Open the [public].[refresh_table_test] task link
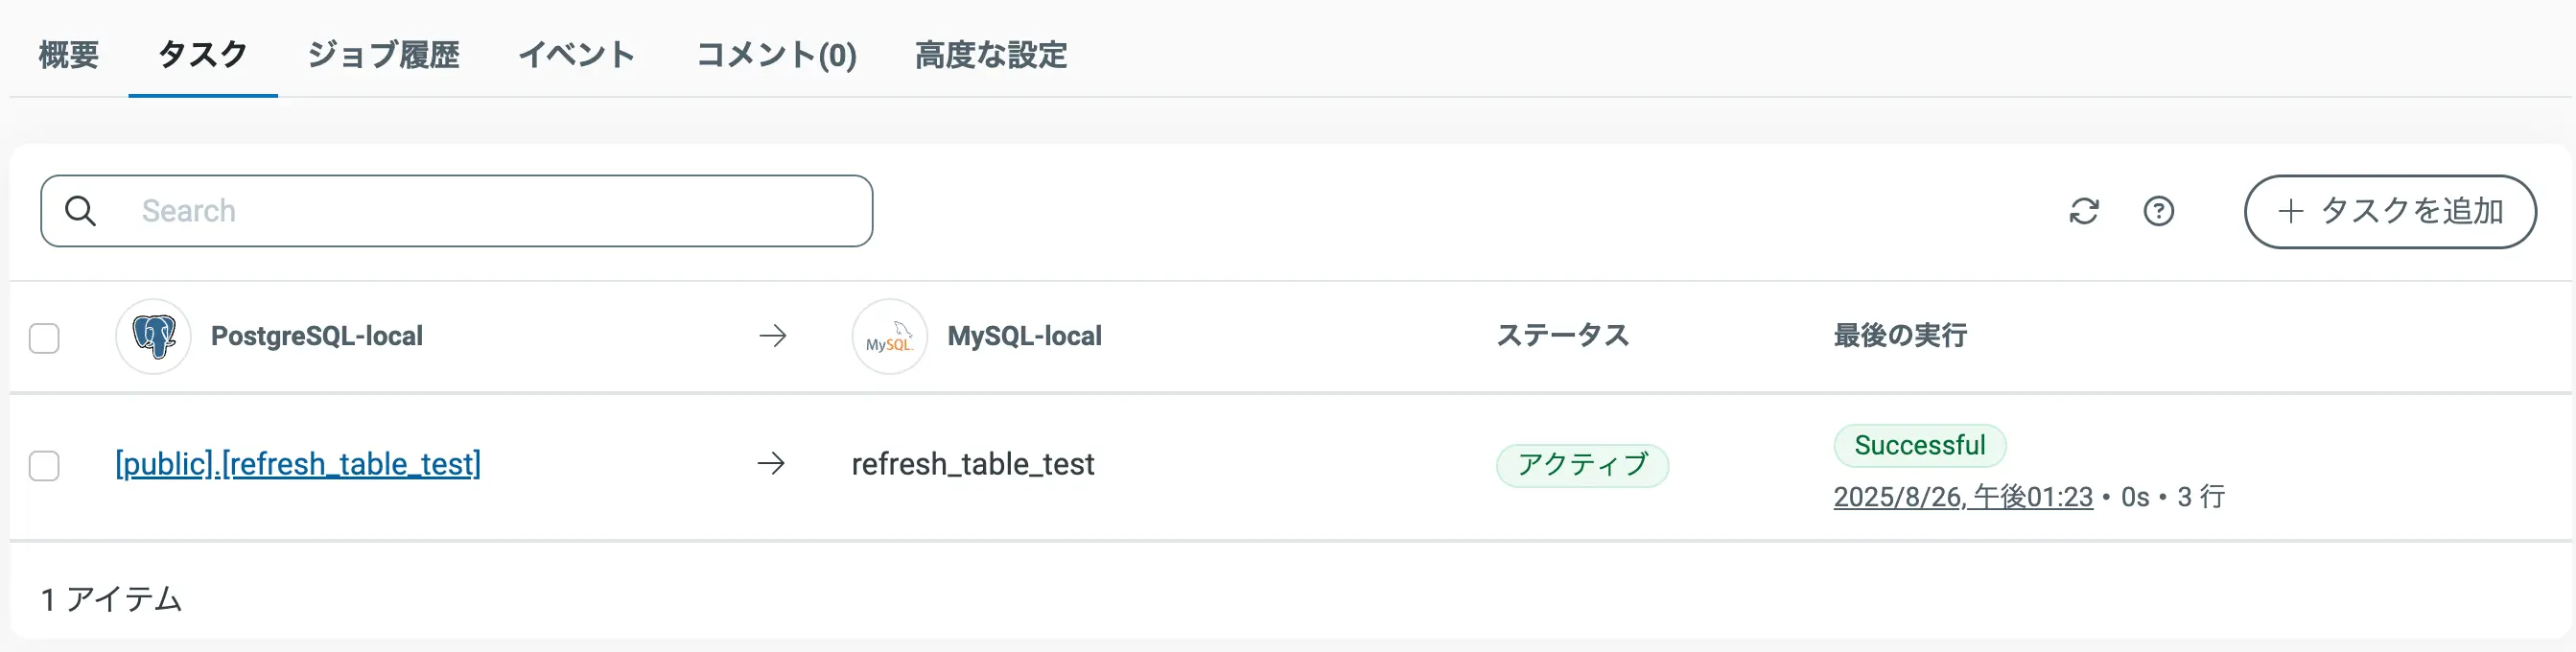 click(297, 464)
